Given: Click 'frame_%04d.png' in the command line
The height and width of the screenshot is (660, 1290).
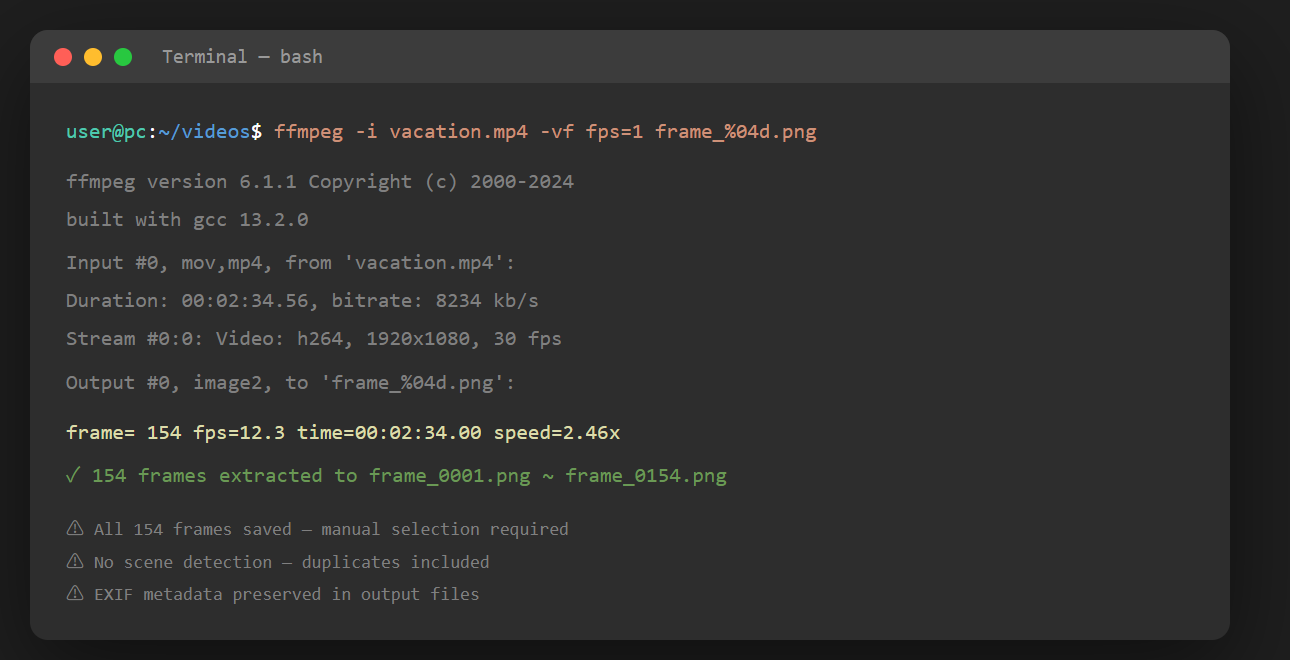Looking at the screenshot, I should tap(736, 132).
